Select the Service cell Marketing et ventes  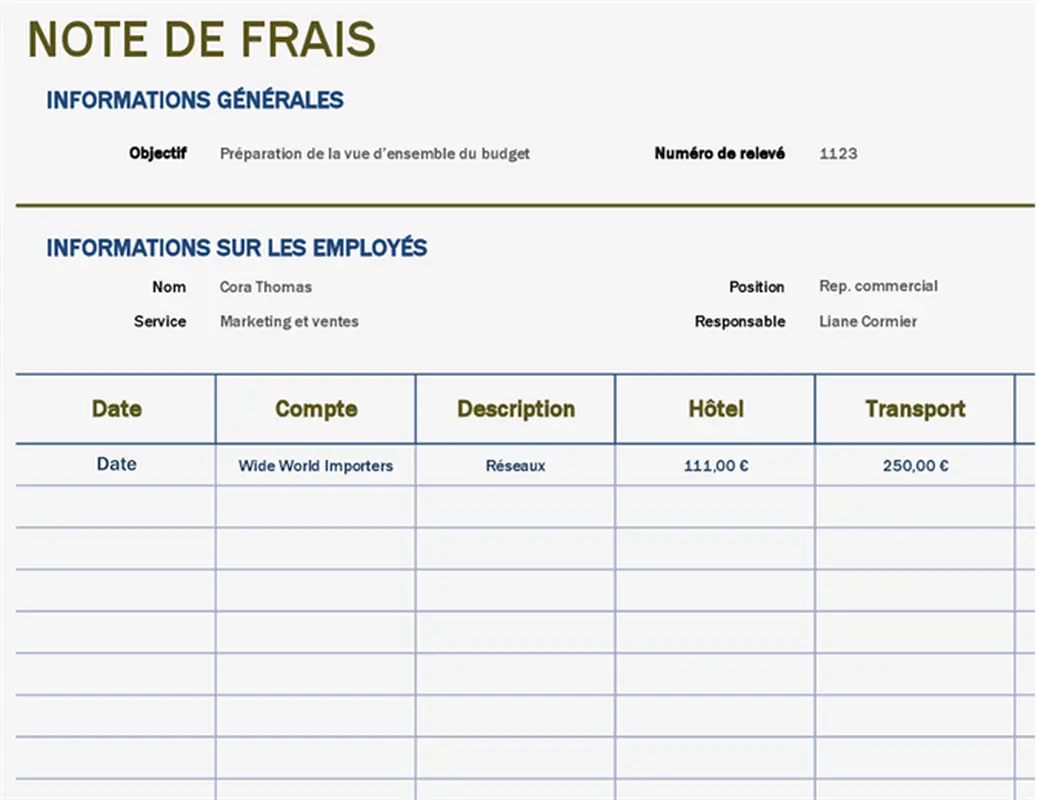pyautogui.click(x=289, y=321)
